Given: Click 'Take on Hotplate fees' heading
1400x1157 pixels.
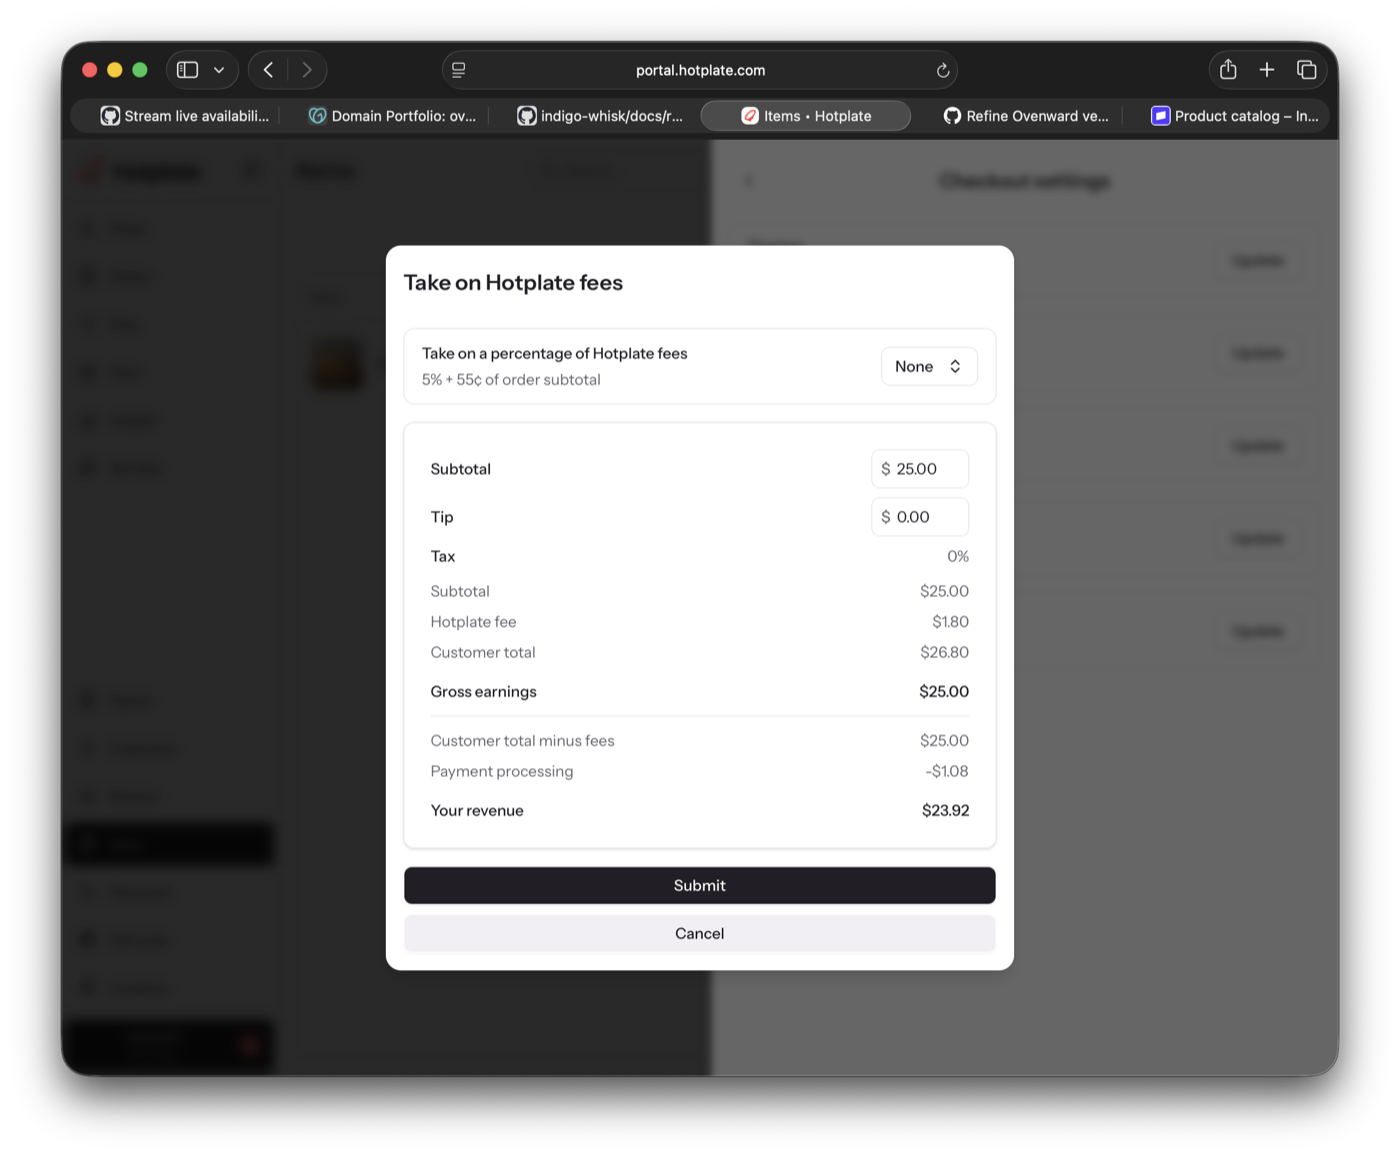Looking at the screenshot, I should [x=513, y=283].
